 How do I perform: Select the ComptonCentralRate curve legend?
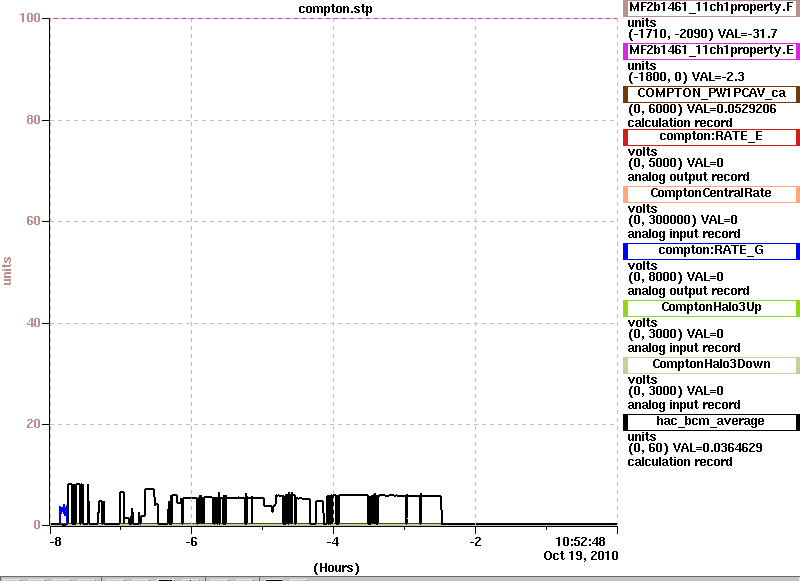pyautogui.click(x=711, y=193)
